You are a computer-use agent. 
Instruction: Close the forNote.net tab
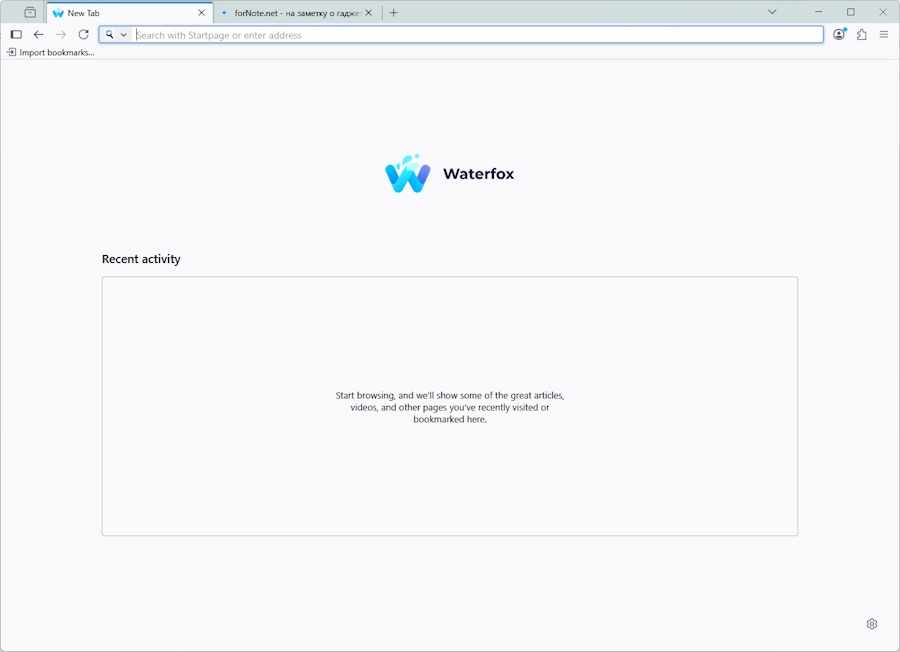click(x=369, y=13)
